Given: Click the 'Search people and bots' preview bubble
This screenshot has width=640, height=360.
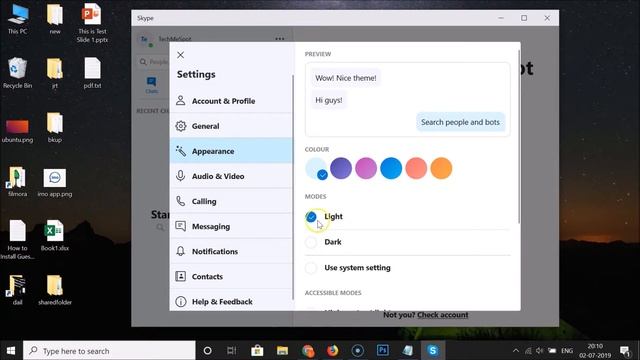Looking at the screenshot, I should (460, 122).
